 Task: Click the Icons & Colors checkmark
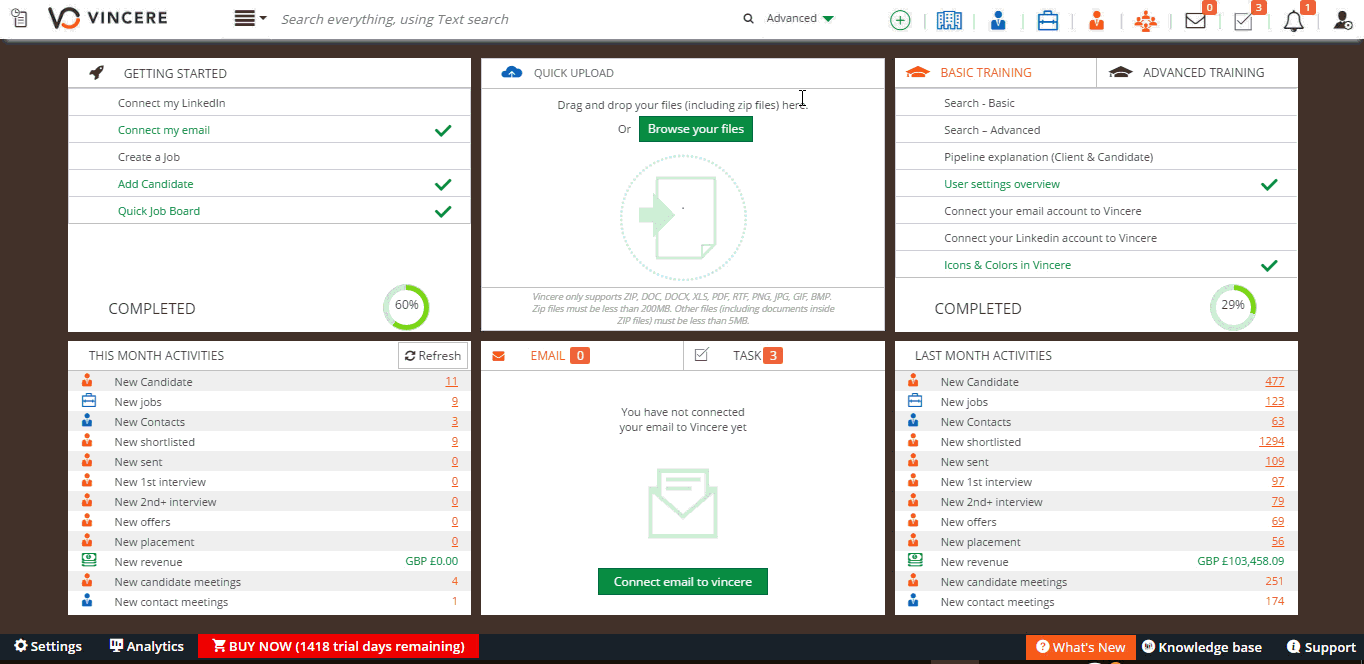click(x=1269, y=265)
